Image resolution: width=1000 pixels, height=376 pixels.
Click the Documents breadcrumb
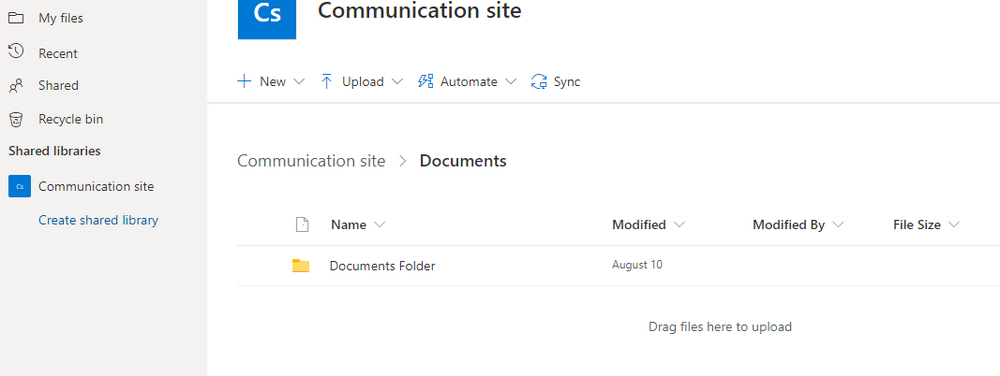463,161
